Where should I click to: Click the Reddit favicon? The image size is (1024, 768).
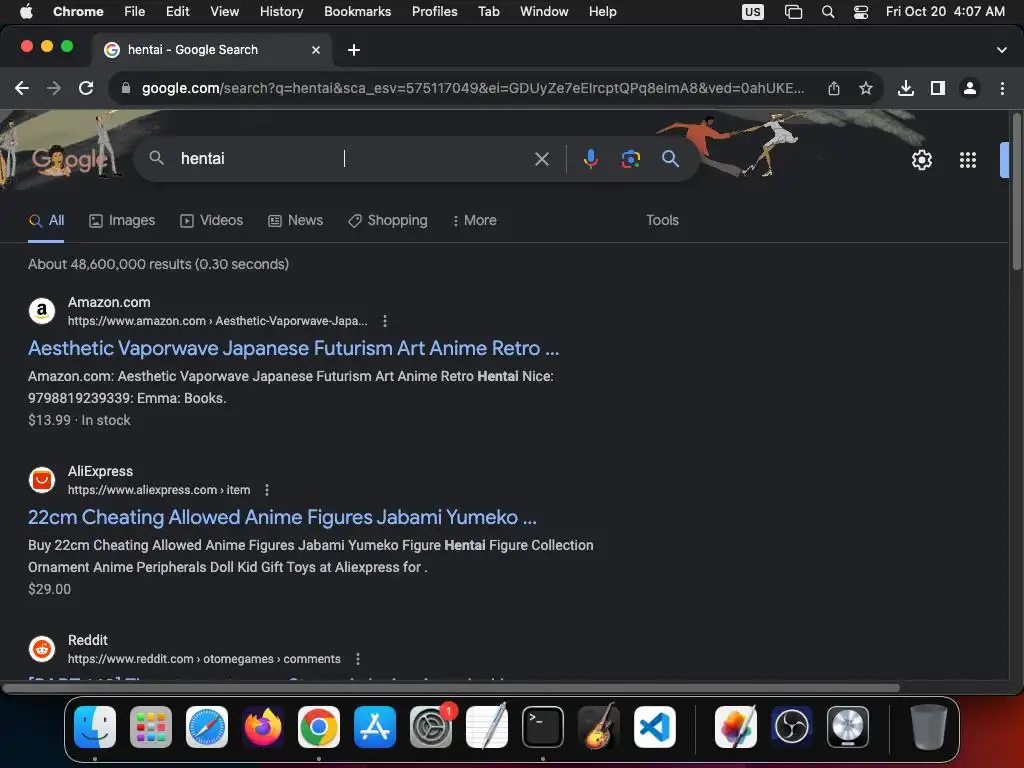(42, 649)
